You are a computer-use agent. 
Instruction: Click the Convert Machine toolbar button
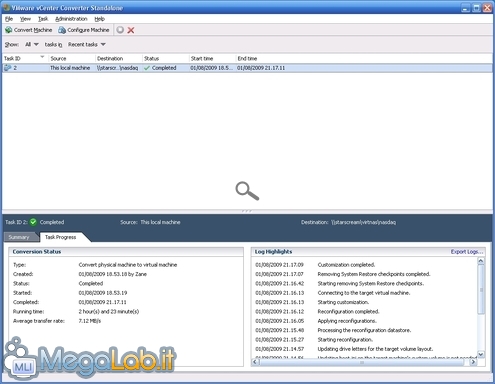(x=29, y=30)
